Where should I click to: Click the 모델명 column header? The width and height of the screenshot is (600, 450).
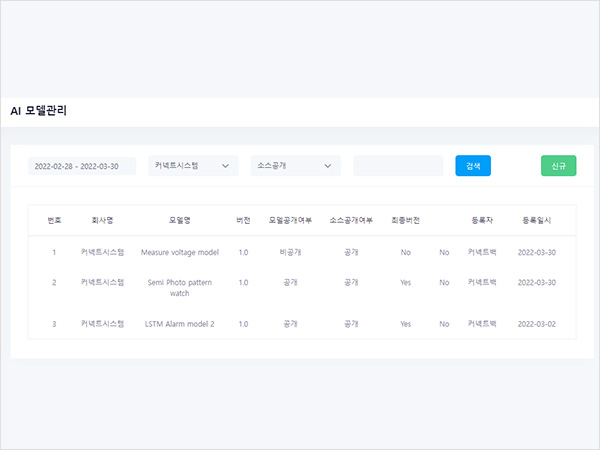tap(179, 220)
